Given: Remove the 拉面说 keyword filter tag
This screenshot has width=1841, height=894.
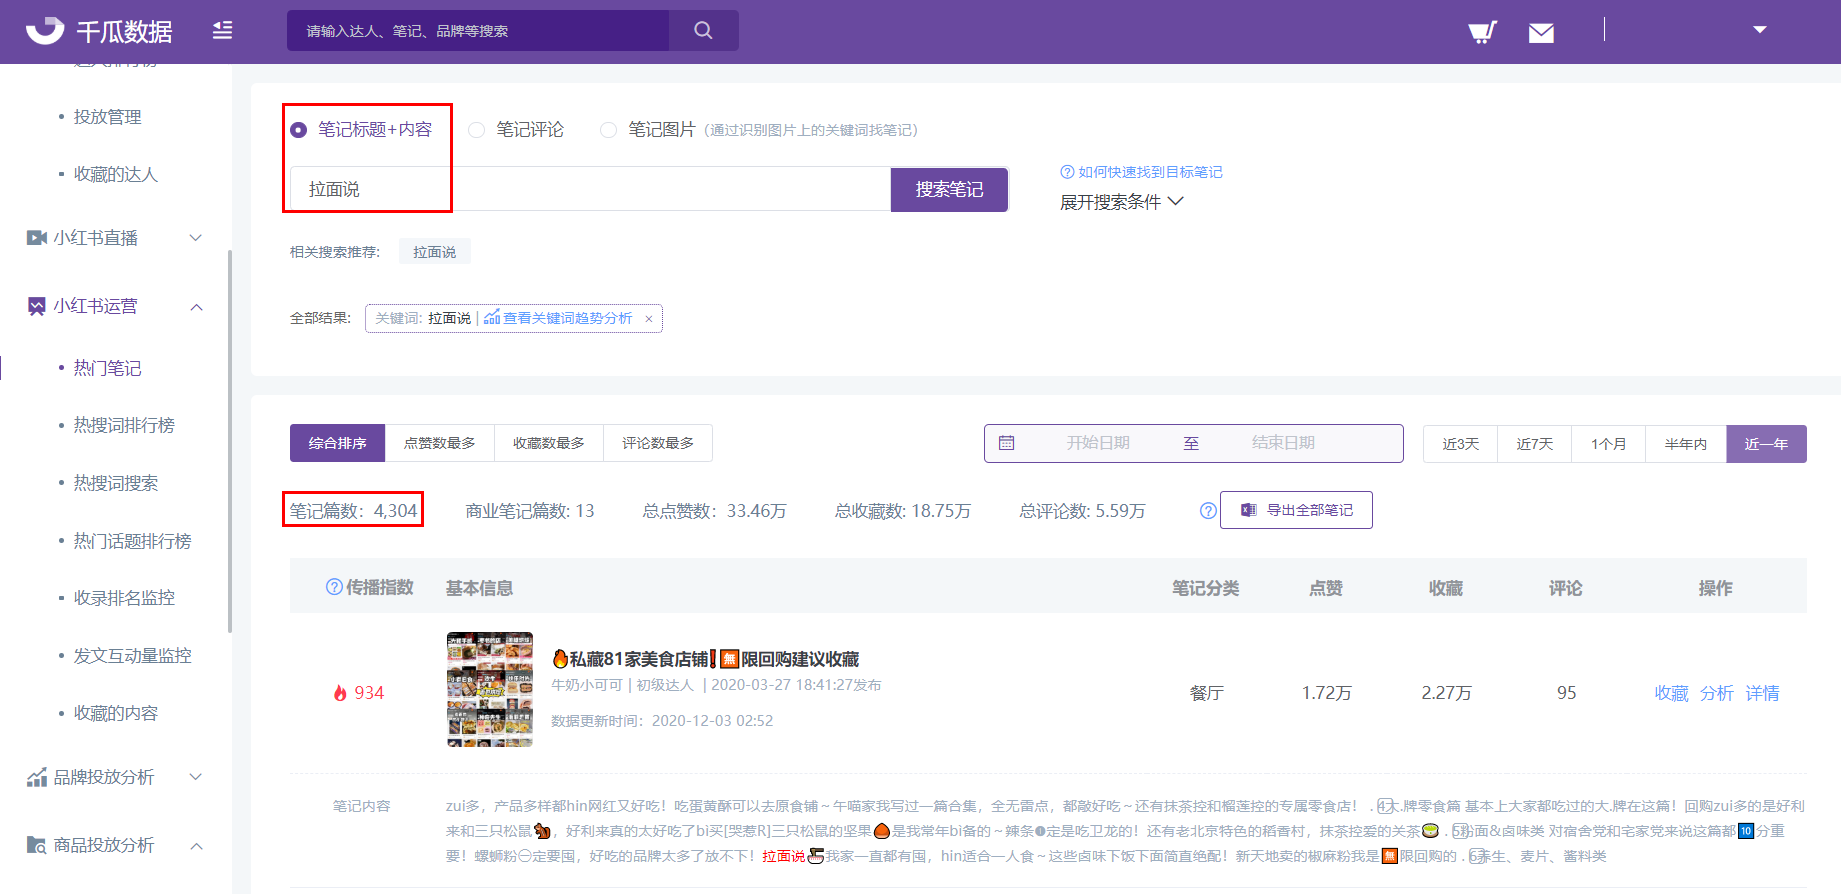Looking at the screenshot, I should click(x=649, y=319).
